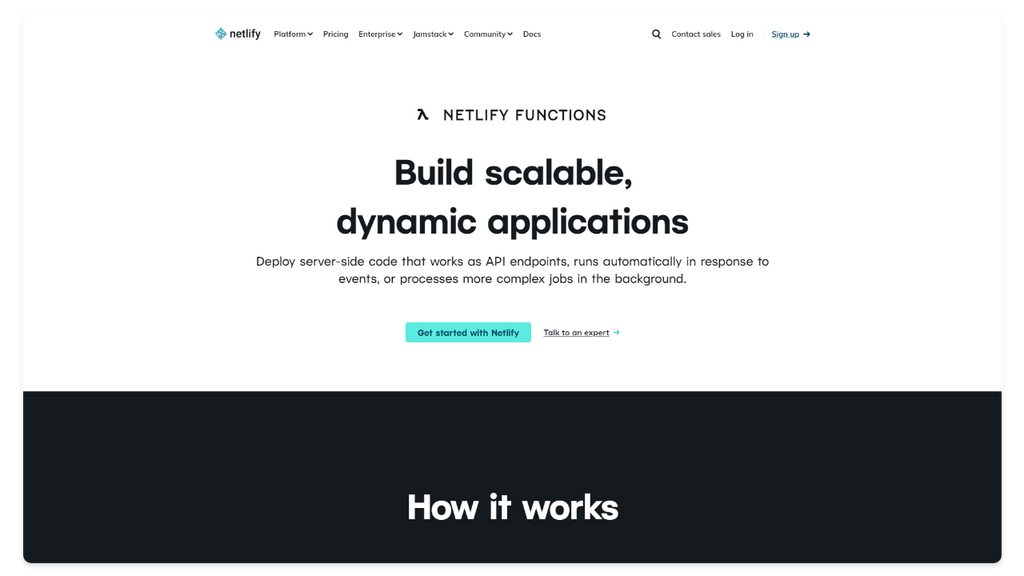Expand the Community dropdown menu

click(488, 34)
